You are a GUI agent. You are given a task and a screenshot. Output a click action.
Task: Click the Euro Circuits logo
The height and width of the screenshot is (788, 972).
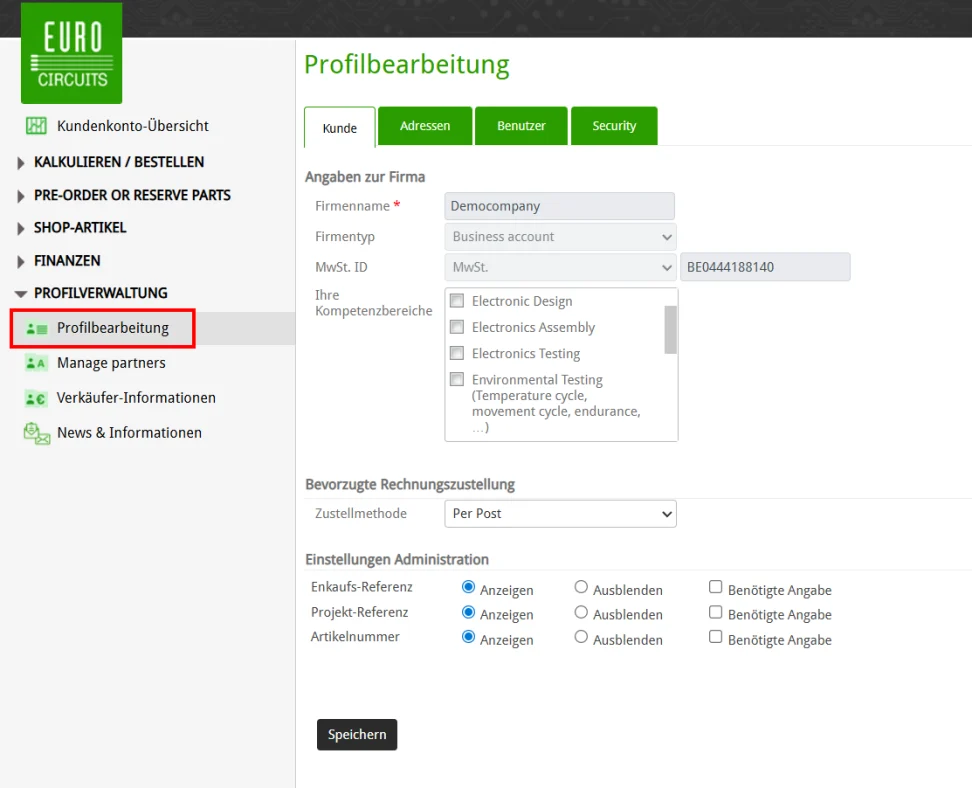[70, 52]
